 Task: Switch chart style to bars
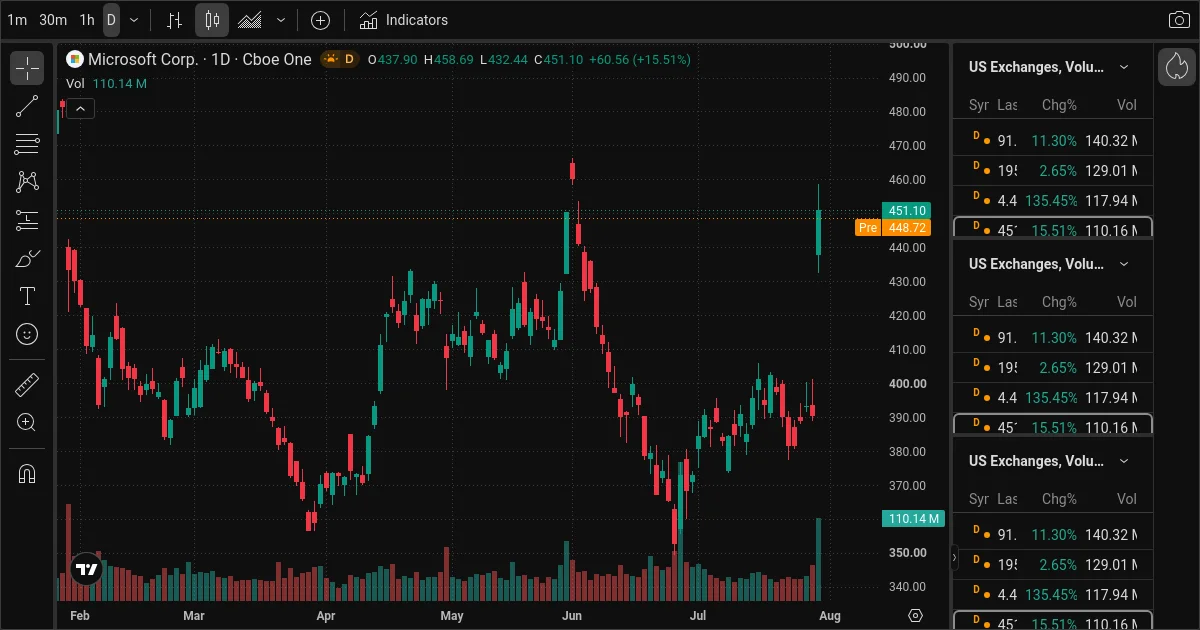(x=174, y=20)
